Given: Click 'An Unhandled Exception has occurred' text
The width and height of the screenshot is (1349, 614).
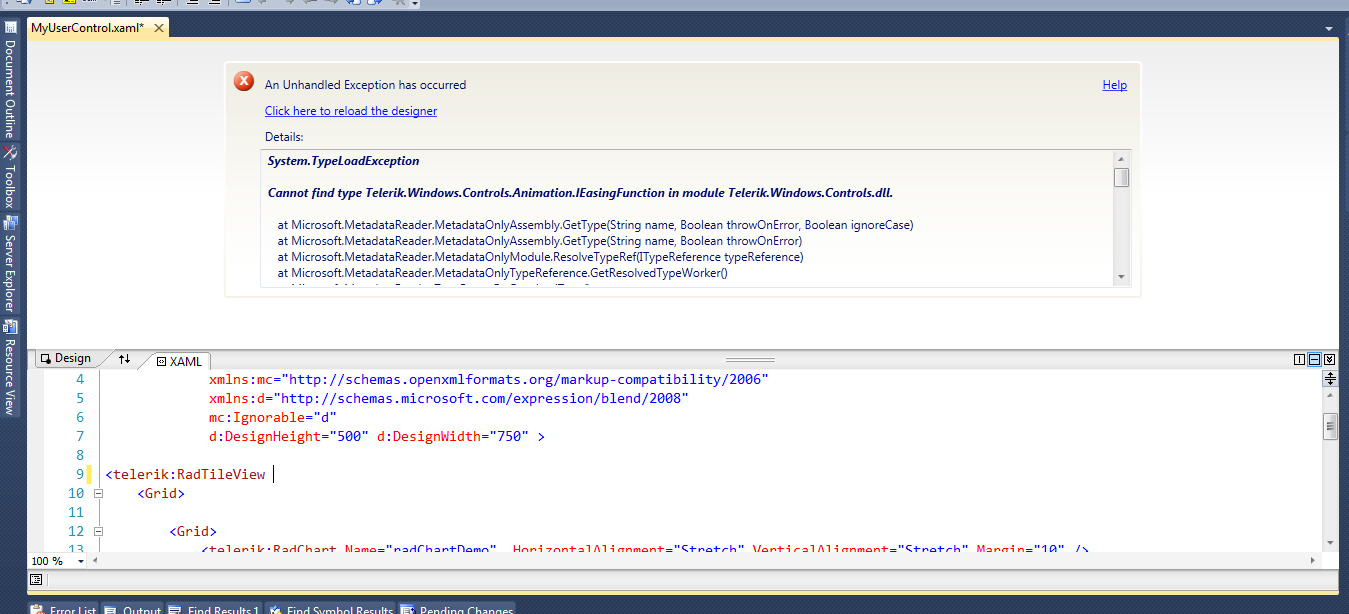Looking at the screenshot, I should 365,85.
